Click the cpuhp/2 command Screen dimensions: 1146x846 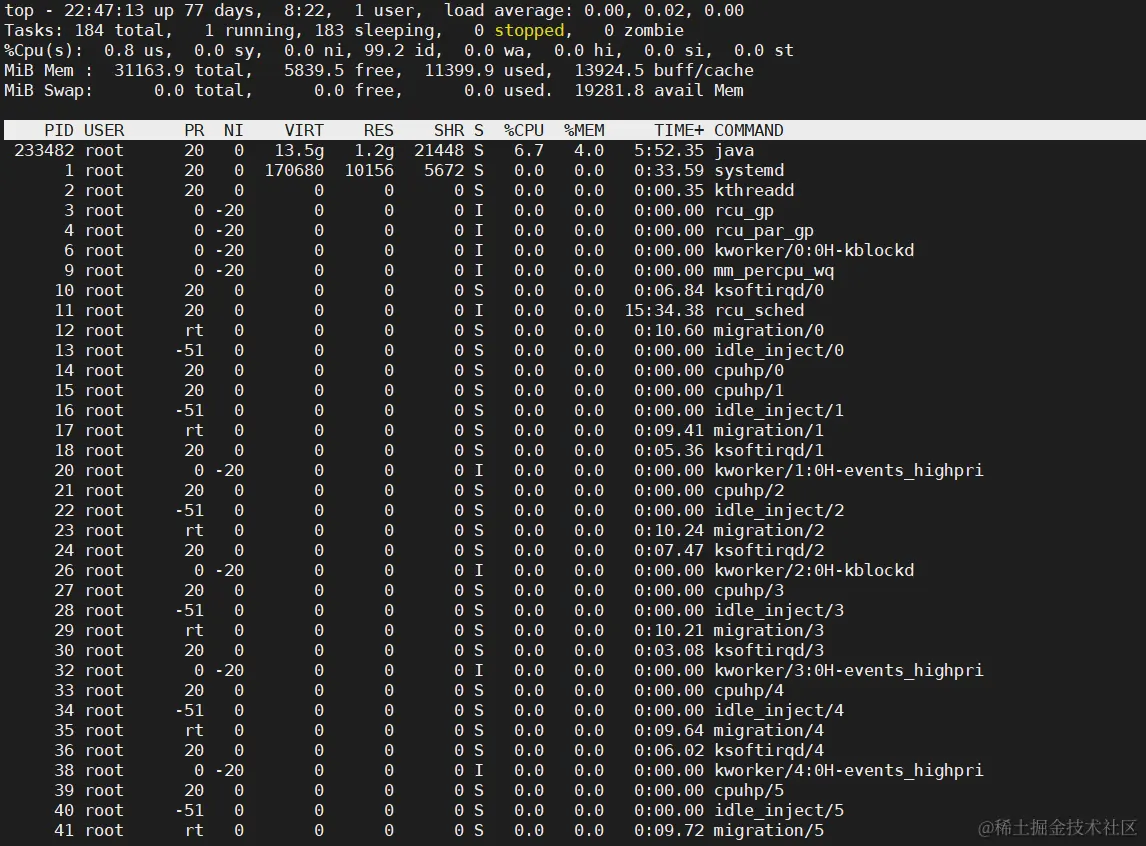pyautogui.click(x=749, y=490)
